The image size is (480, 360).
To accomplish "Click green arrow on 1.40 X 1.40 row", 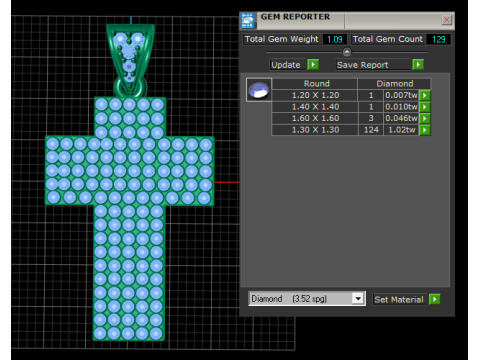I will (425, 107).
